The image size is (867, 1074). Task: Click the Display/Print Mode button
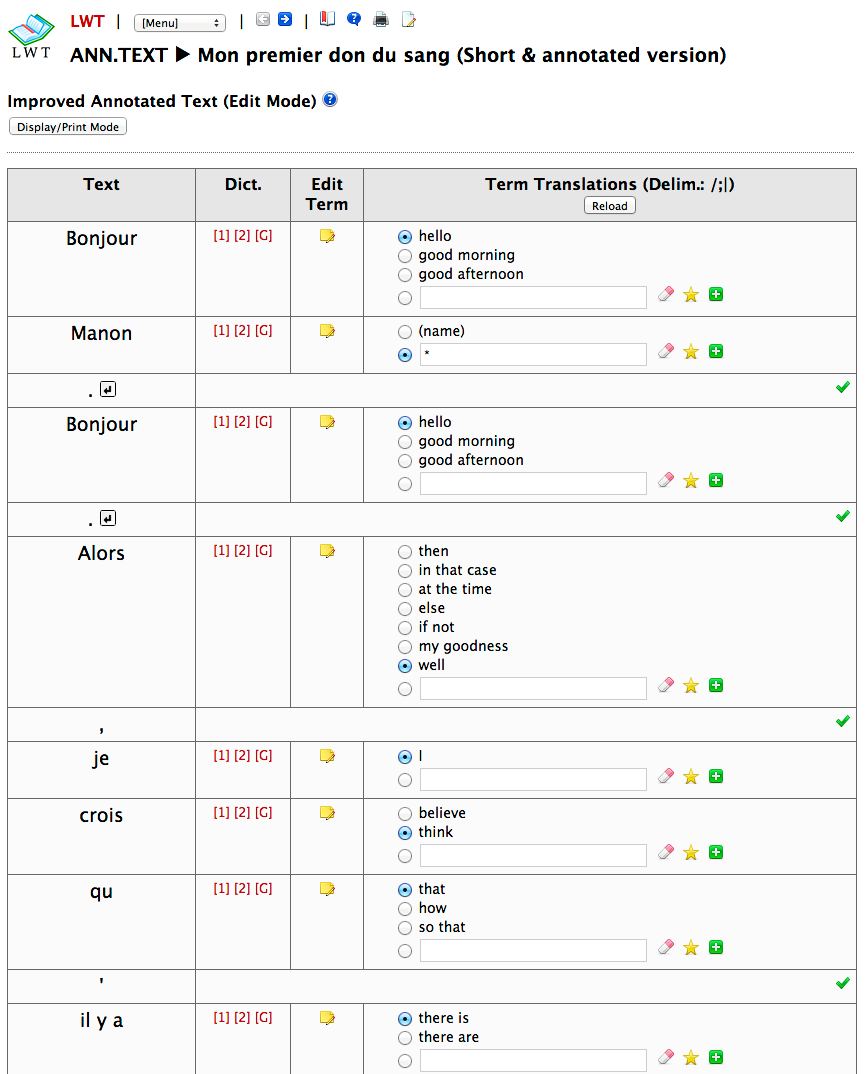pyautogui.click(x=68, y=127)
